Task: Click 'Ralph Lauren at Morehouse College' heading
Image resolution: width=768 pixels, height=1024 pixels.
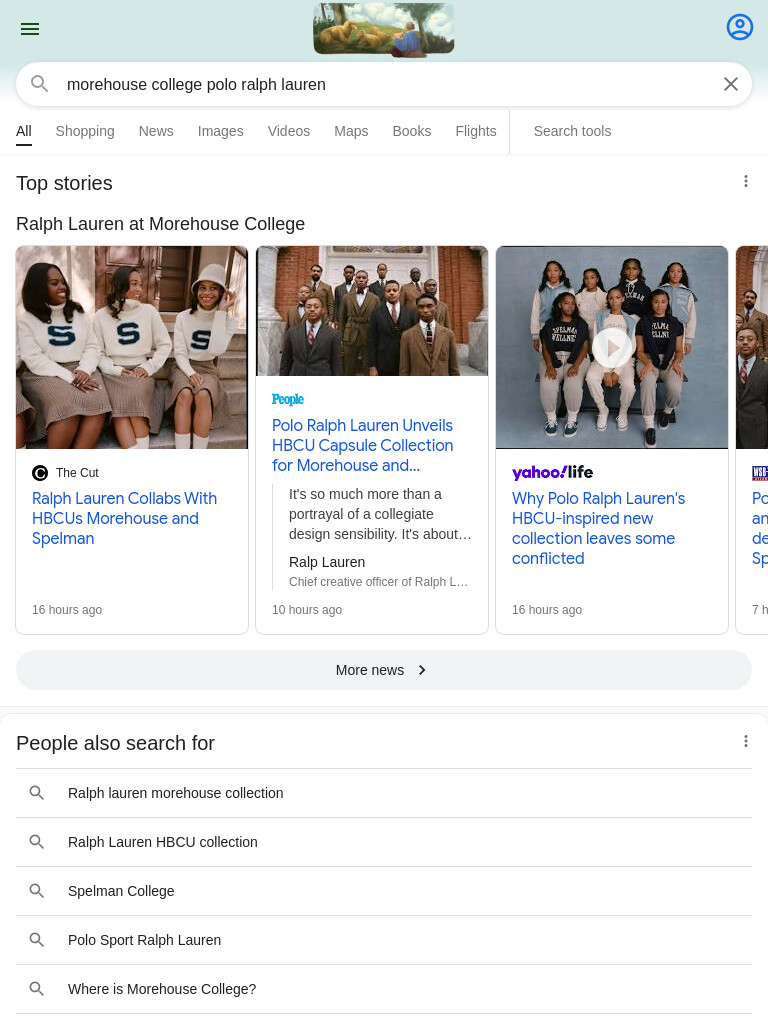Action: tap(161, 224)
